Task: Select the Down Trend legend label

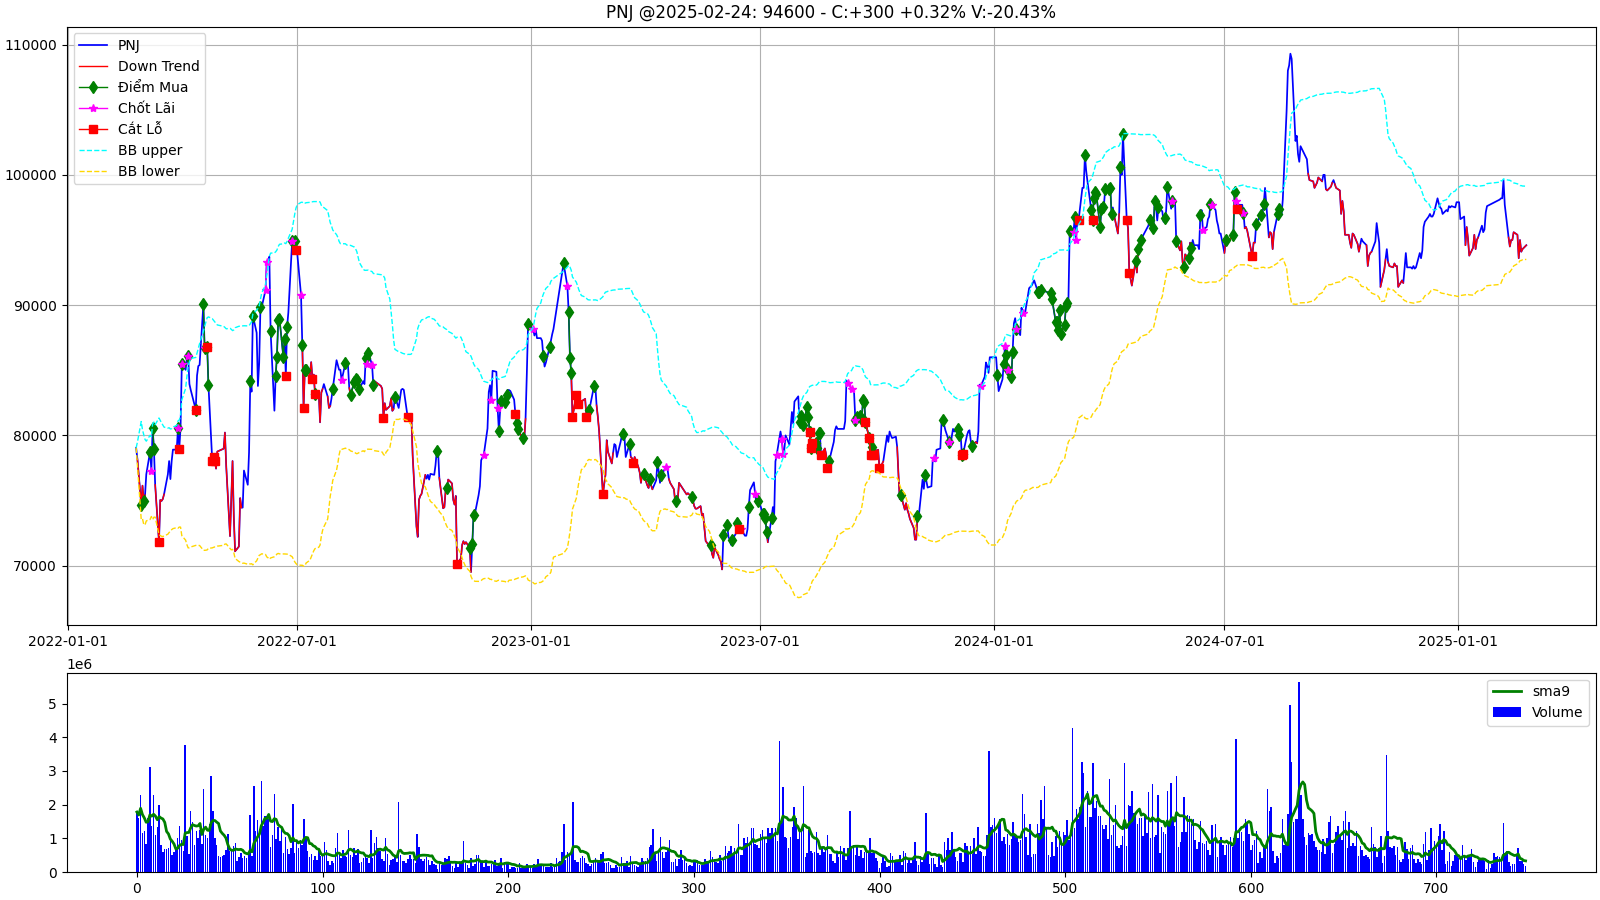Action: [x=159, y=66]
